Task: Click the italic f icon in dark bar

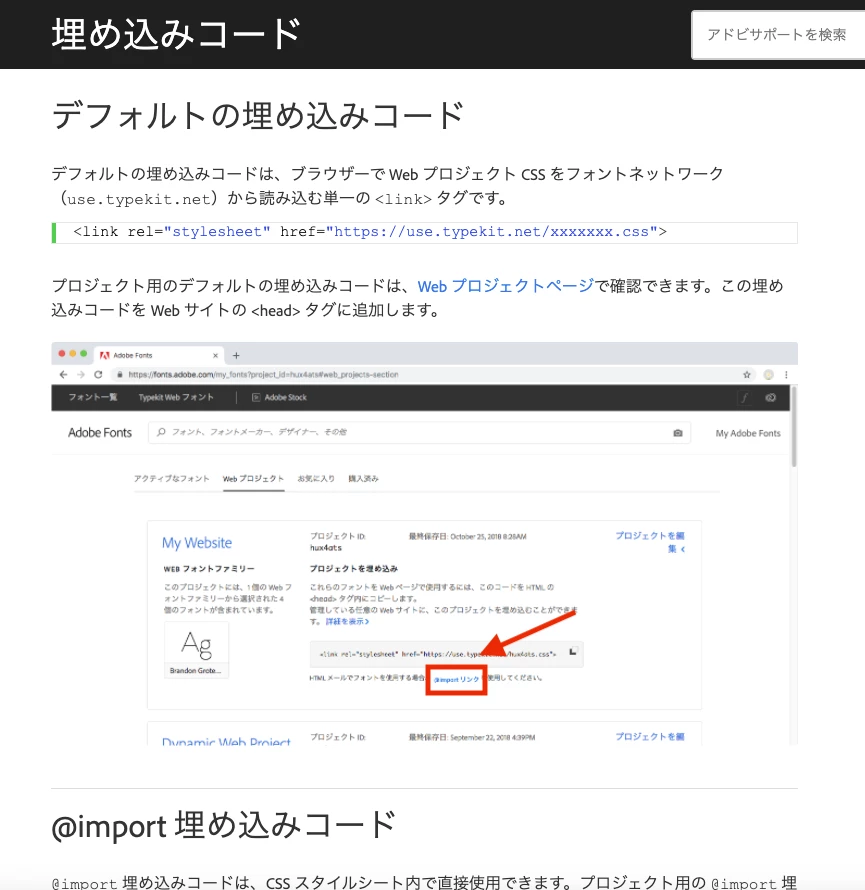Action: [x=744, y=398]
